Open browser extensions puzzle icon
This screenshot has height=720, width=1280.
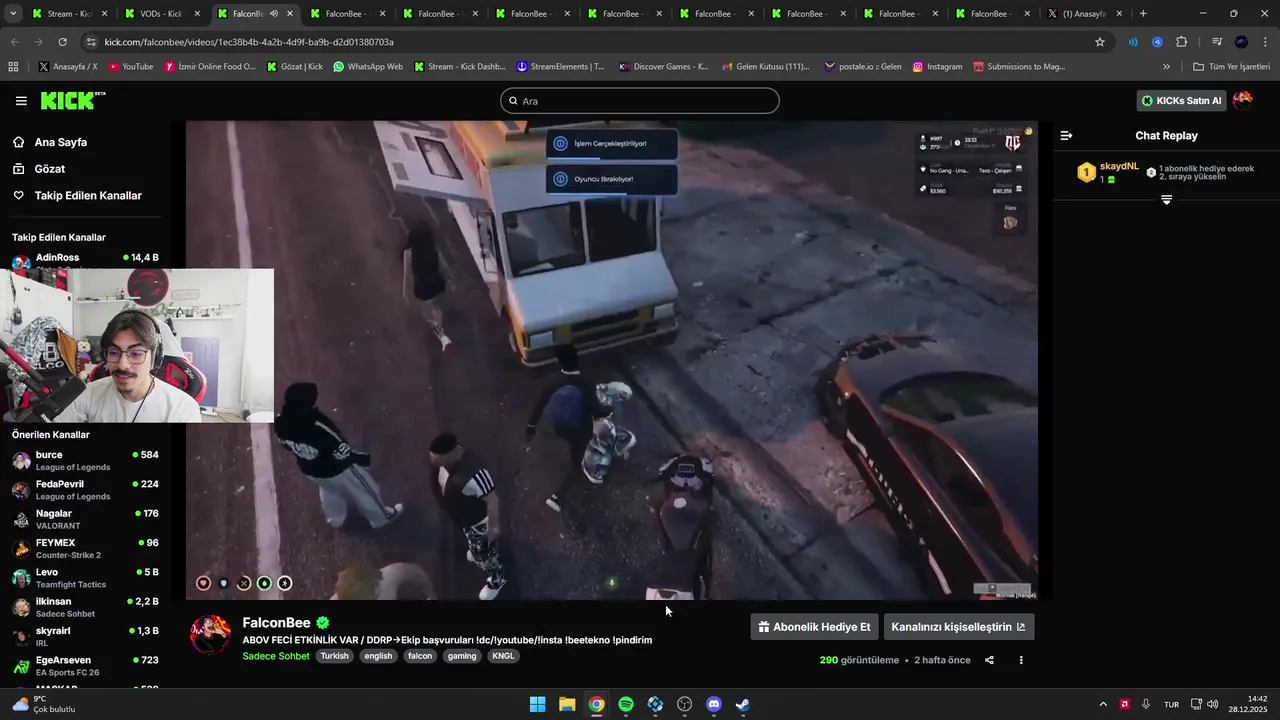pos(1182,42)
